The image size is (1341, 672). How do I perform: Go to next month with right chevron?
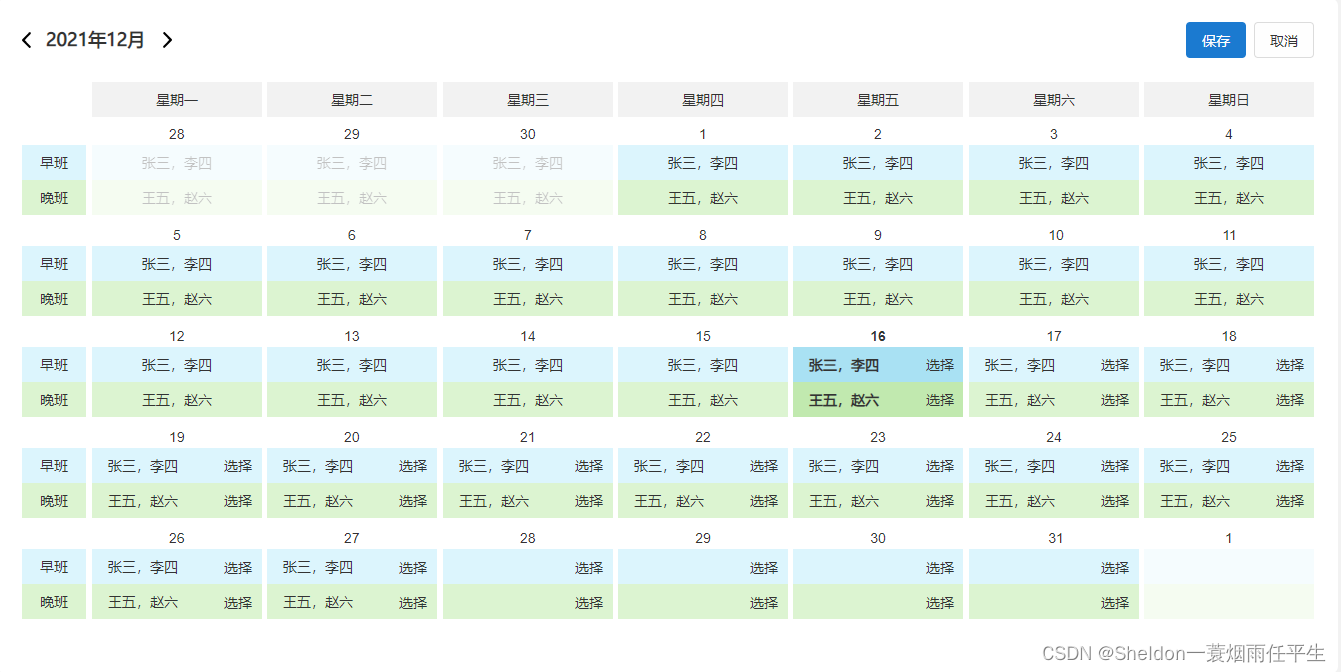(167, 40)
